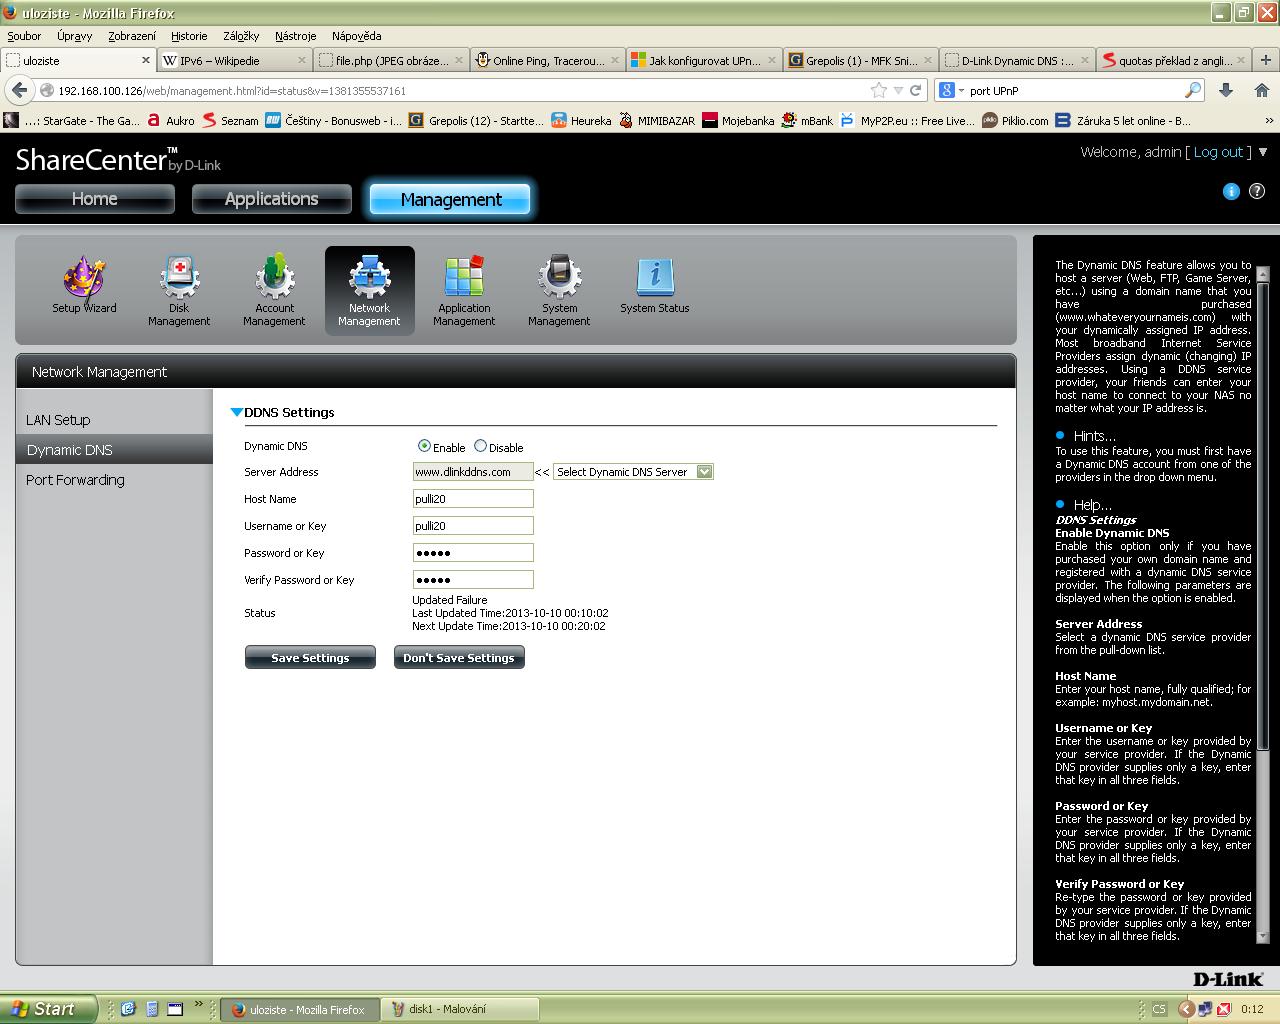Open Aukro bookmark
The height and width of the screenshot is (1024, 1280).
coord(170,121)
